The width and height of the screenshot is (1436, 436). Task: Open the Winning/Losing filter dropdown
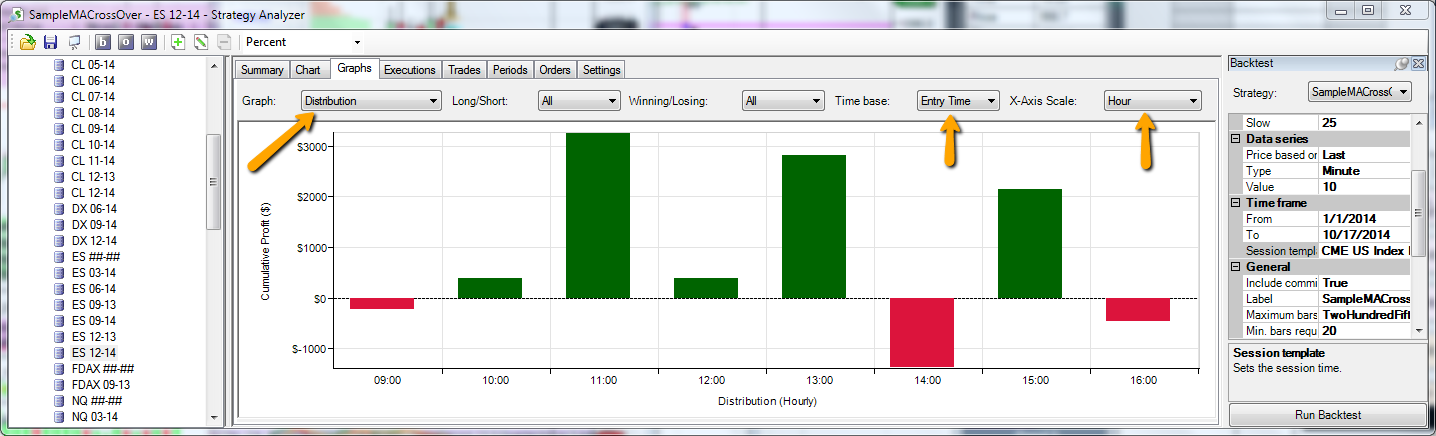(x=783, y=101)
